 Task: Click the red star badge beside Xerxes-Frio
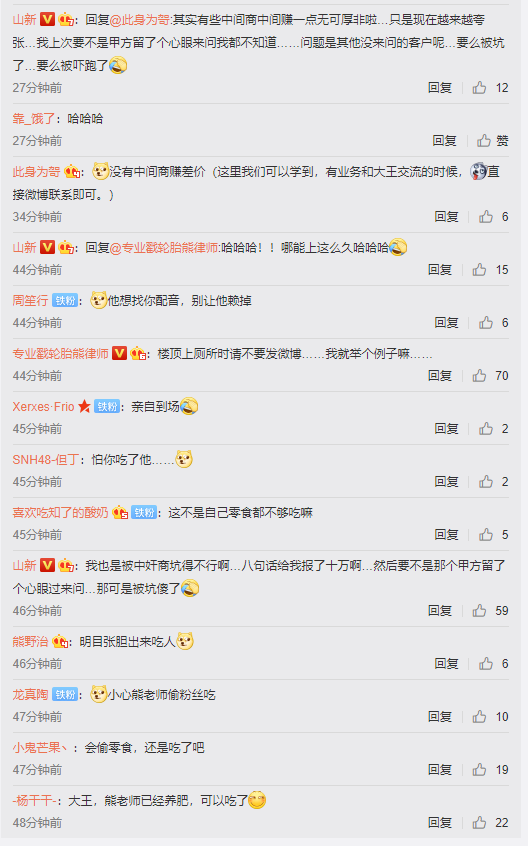(x=84, y=406)
